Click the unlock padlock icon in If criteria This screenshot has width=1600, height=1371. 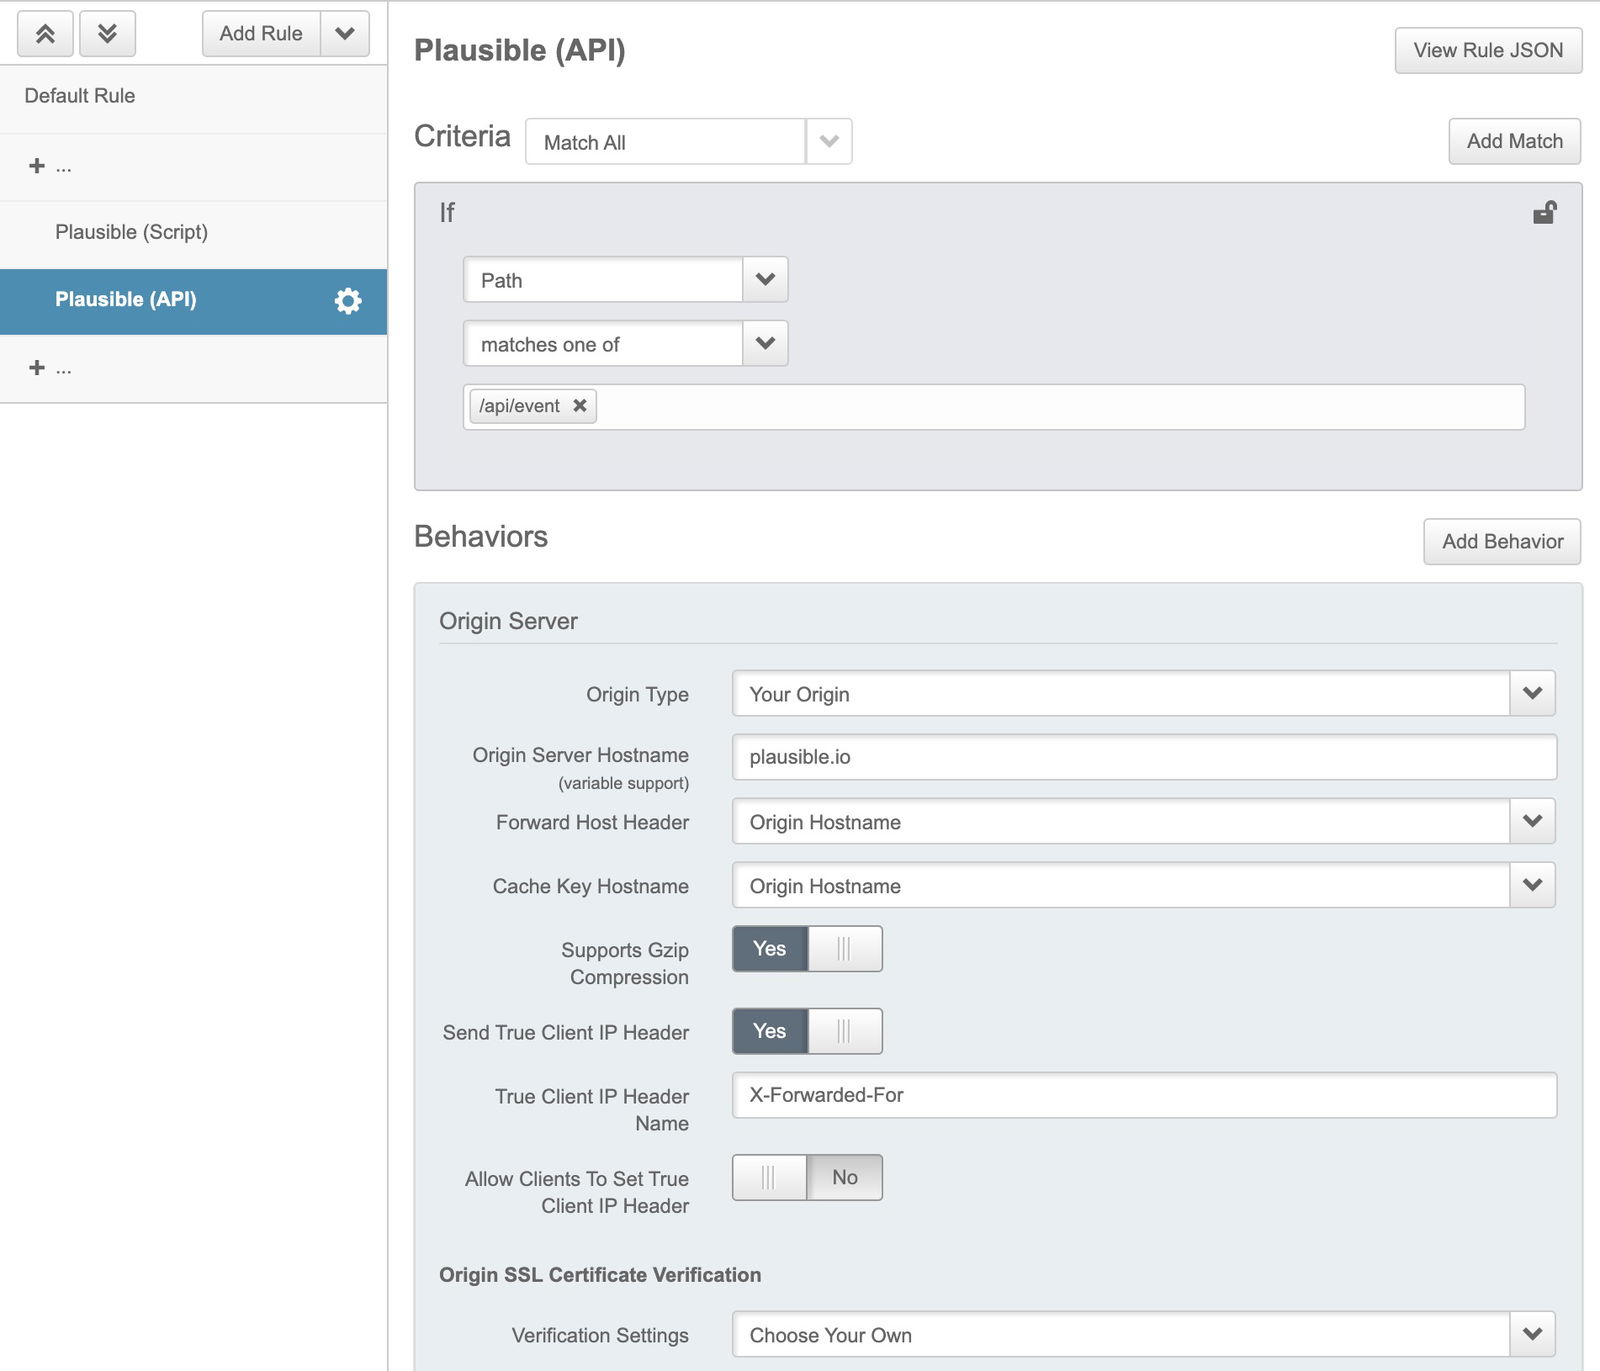1544,213
